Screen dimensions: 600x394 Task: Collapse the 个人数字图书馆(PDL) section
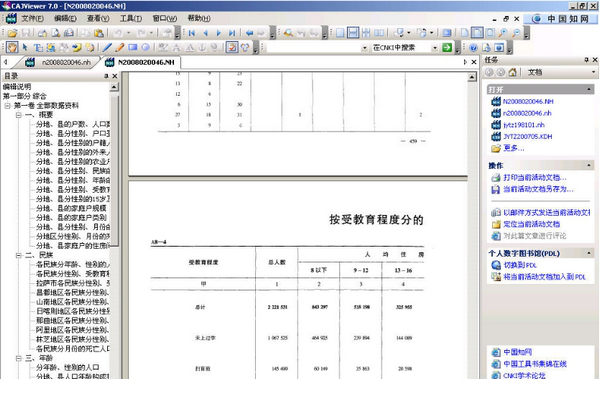(589, 253)
